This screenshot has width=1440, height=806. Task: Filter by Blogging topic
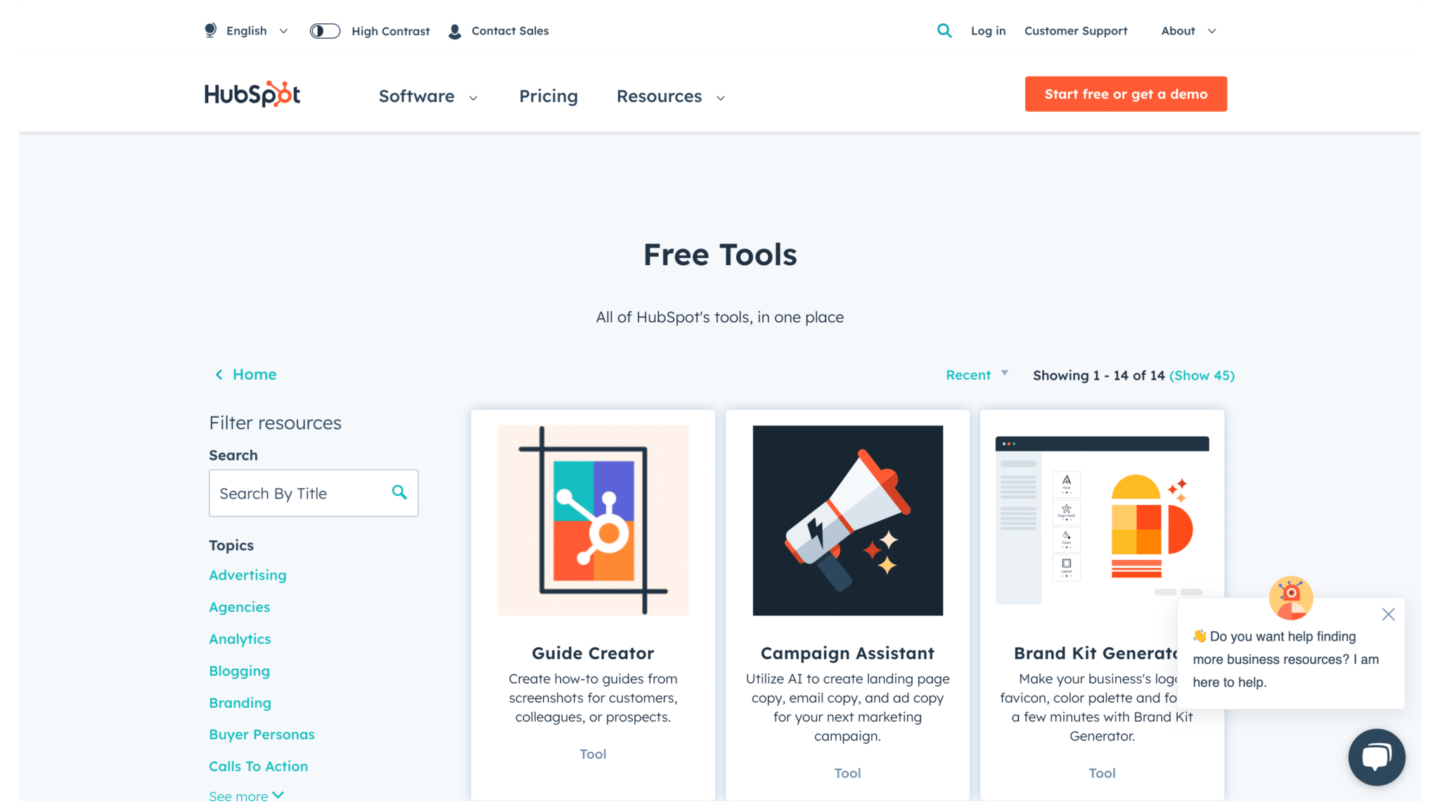tap(240, 671)
